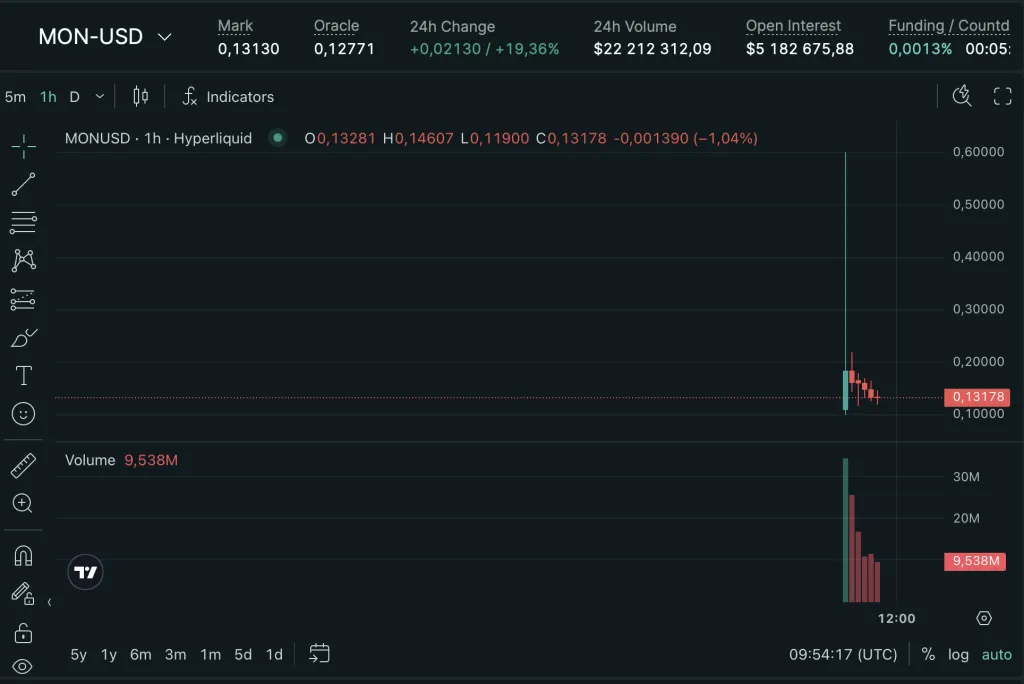Open the Fibonacci retracement tool

[24, 223]
